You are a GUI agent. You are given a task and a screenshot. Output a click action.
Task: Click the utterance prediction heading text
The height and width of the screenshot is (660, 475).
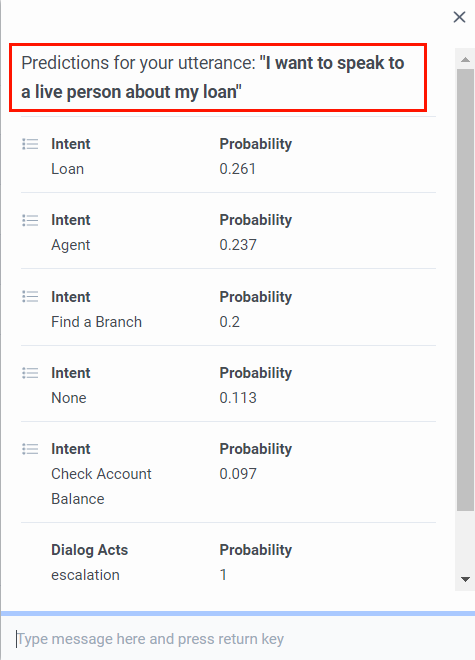pos(213,77)
